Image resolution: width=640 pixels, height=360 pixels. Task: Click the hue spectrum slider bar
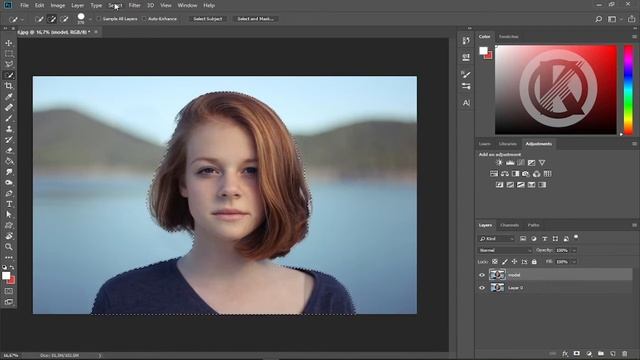click(629, 89)
